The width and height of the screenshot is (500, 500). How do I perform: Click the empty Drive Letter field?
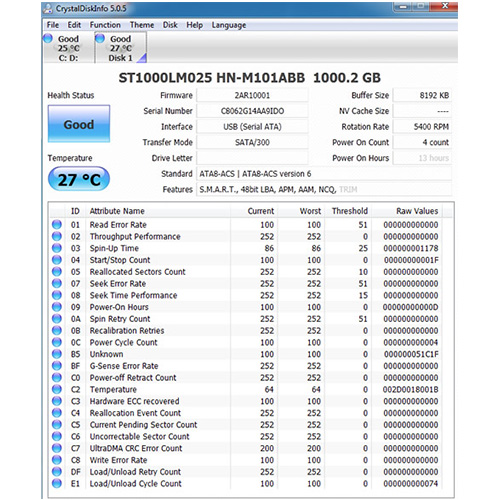tap(252, 158)
